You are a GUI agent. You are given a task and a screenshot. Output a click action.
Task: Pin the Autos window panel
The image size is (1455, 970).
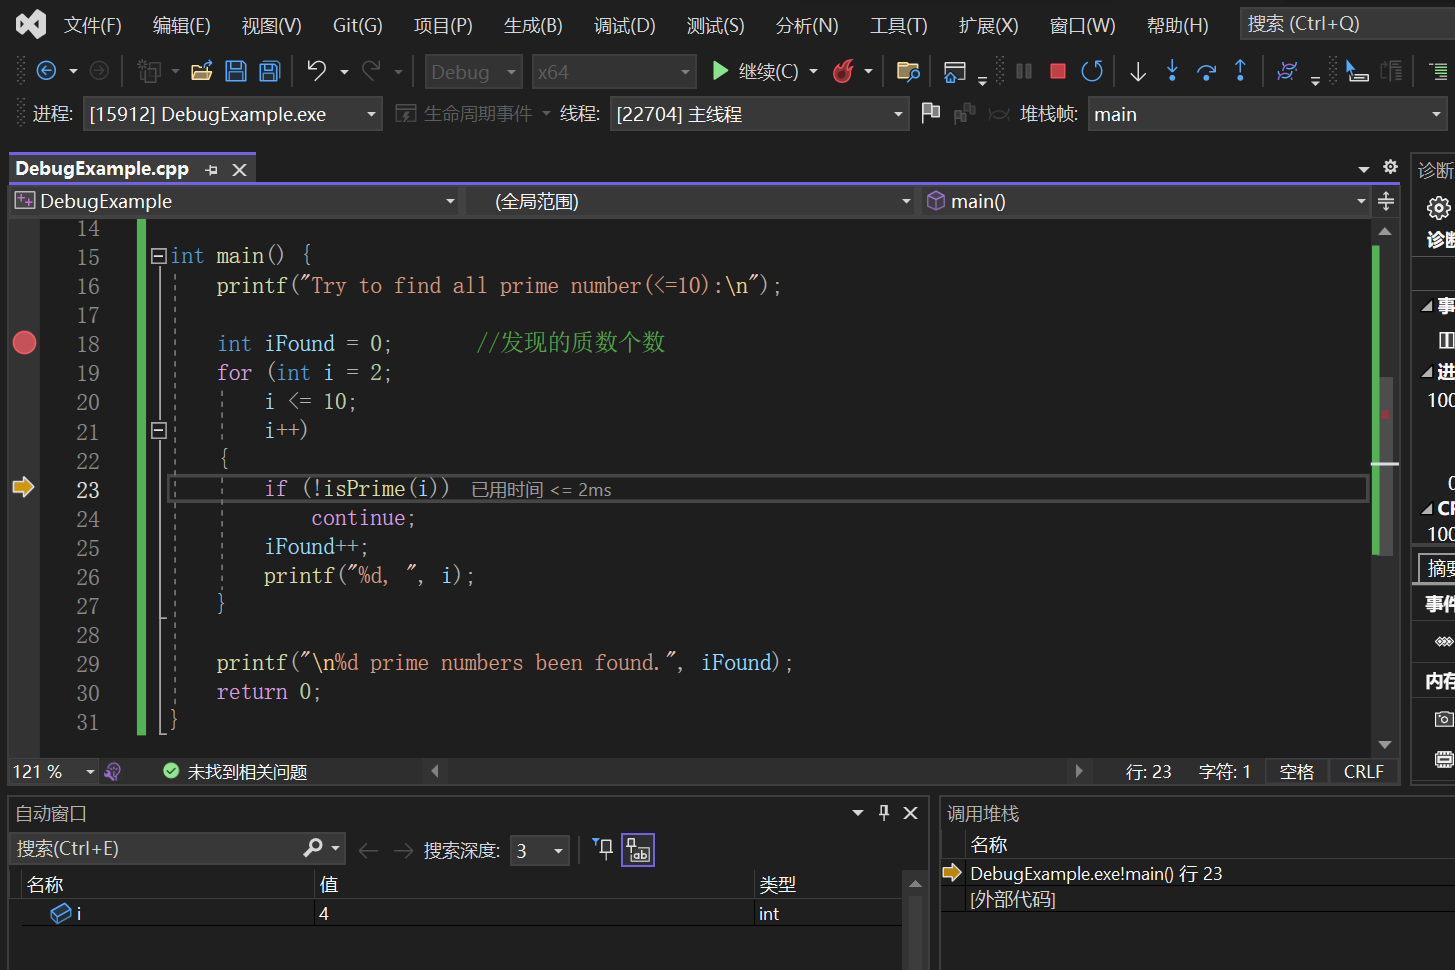click(884, 813)
